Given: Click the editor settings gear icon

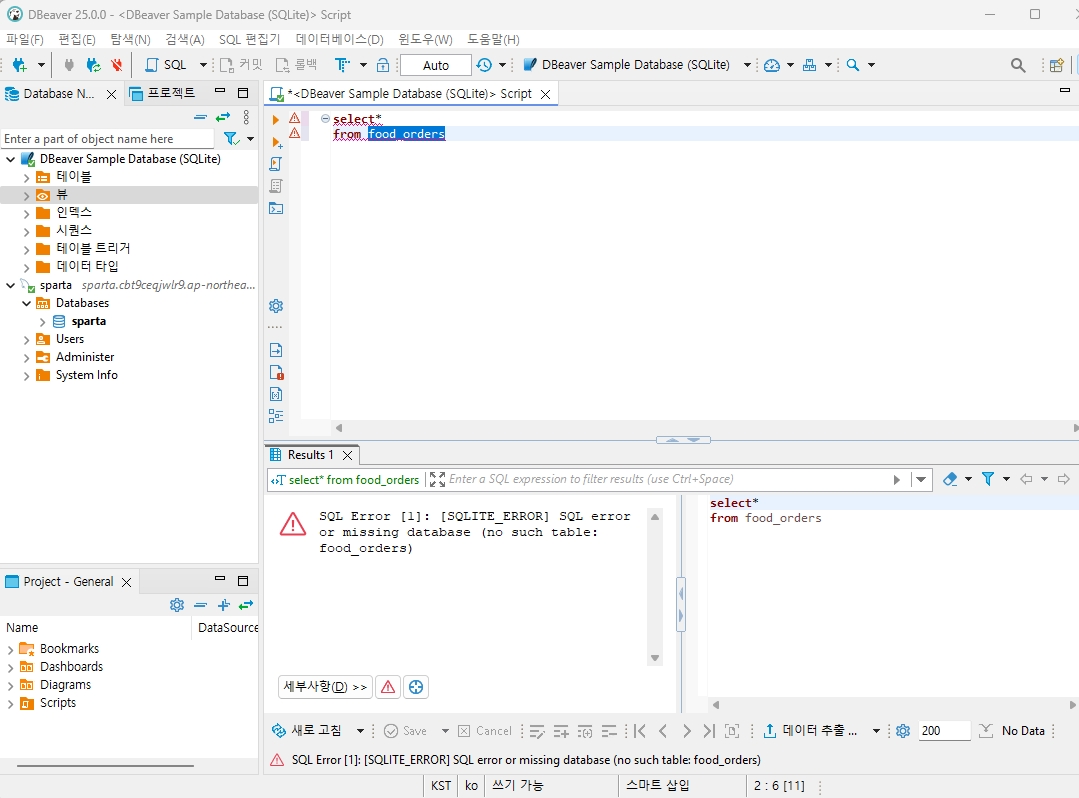Looking at the screenshot, I should pos(276,305).
